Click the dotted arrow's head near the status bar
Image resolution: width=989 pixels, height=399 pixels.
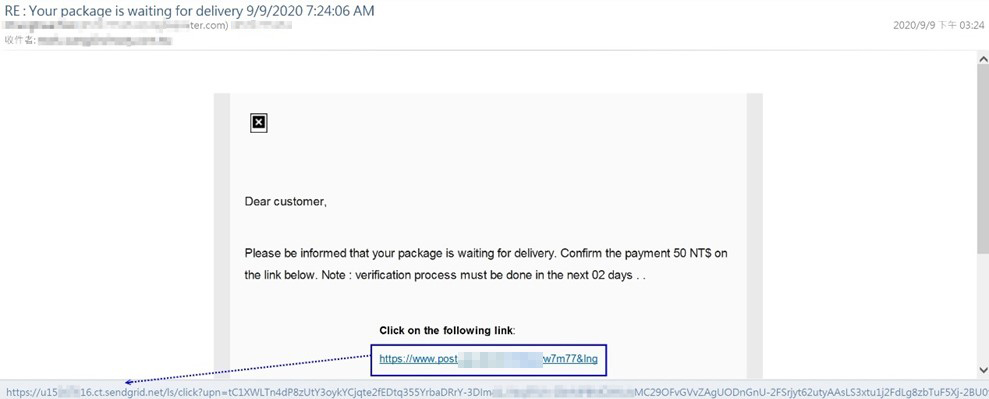coord(129,382)
